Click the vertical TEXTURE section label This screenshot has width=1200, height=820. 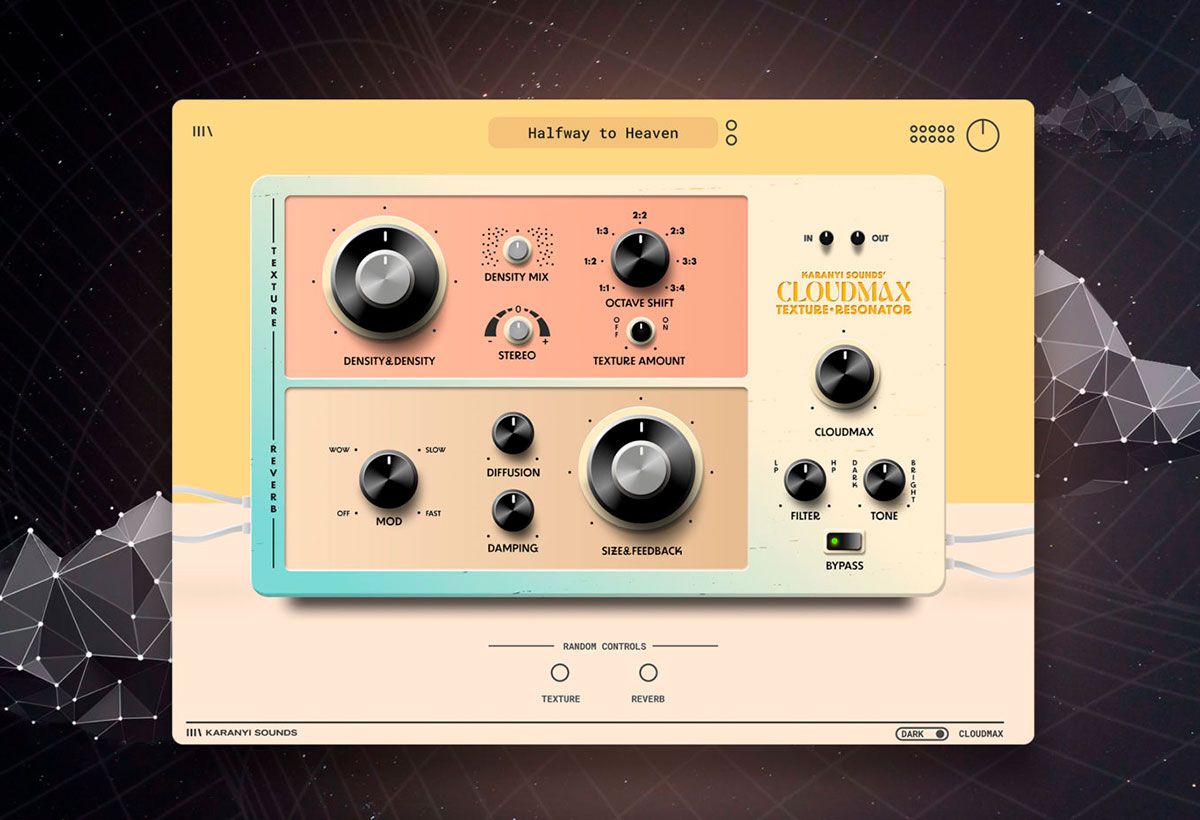[x=274, y=287]
